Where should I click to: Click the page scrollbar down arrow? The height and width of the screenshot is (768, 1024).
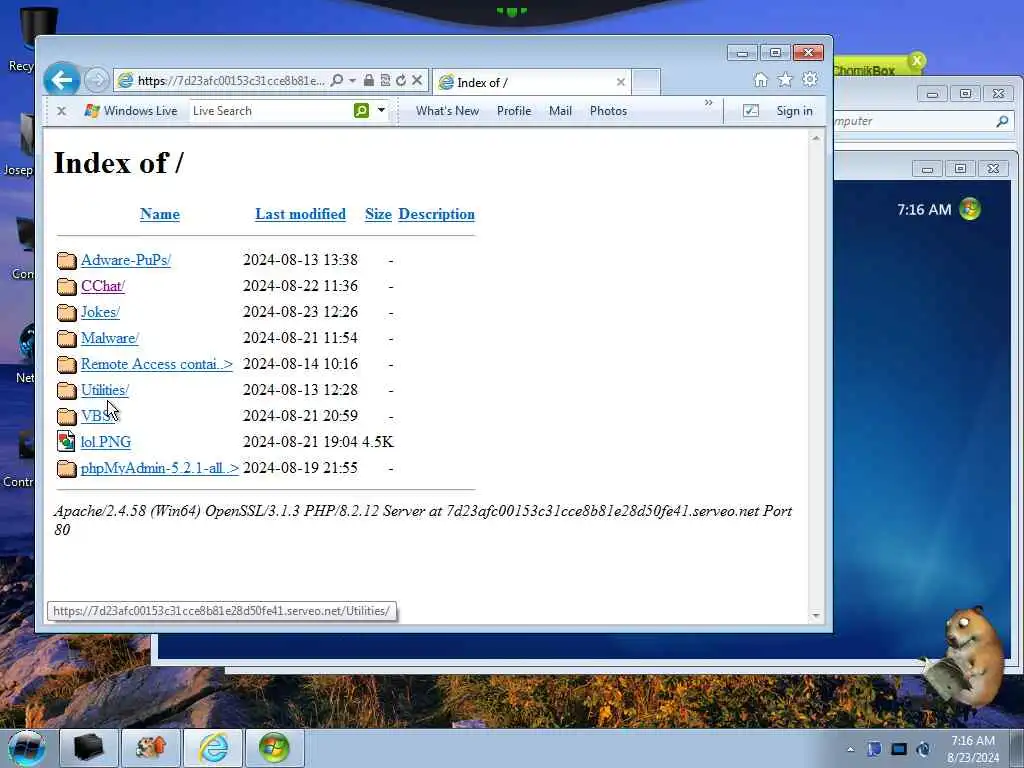click(816, 615)
